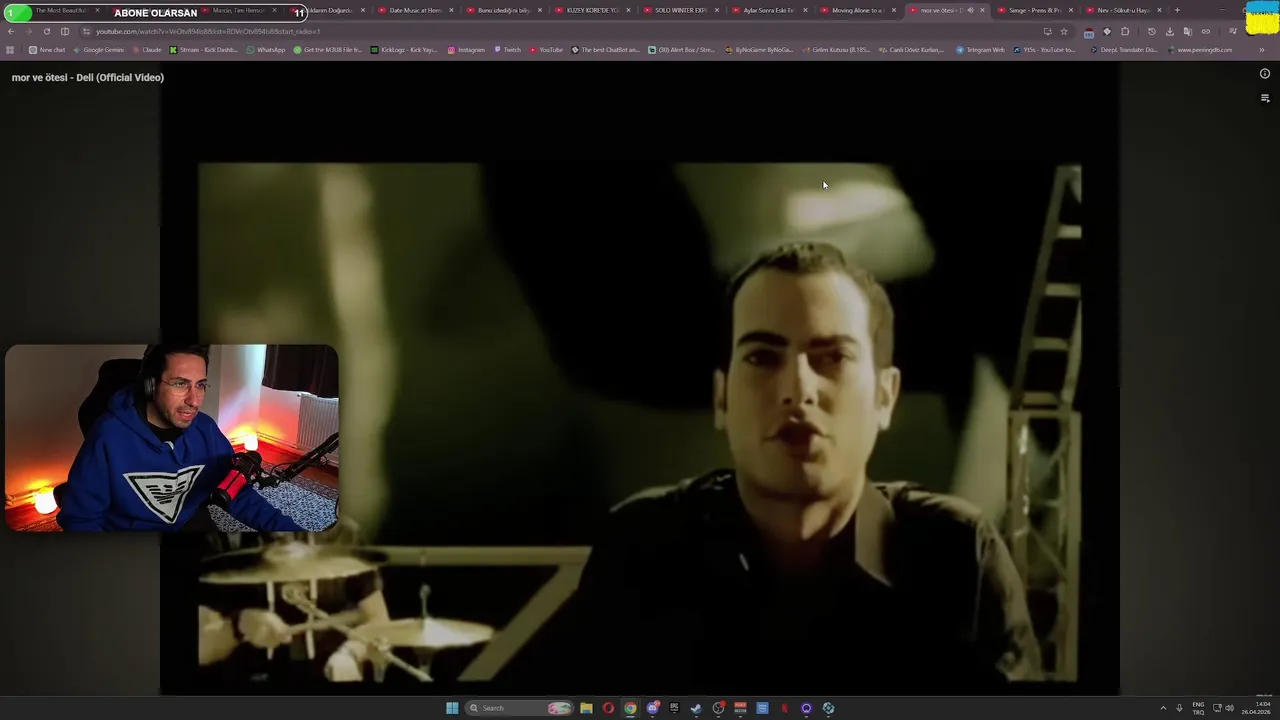The image size is (1280, 720).
Task: Reload the page with the refresh icon
Action: click(46, 31)
